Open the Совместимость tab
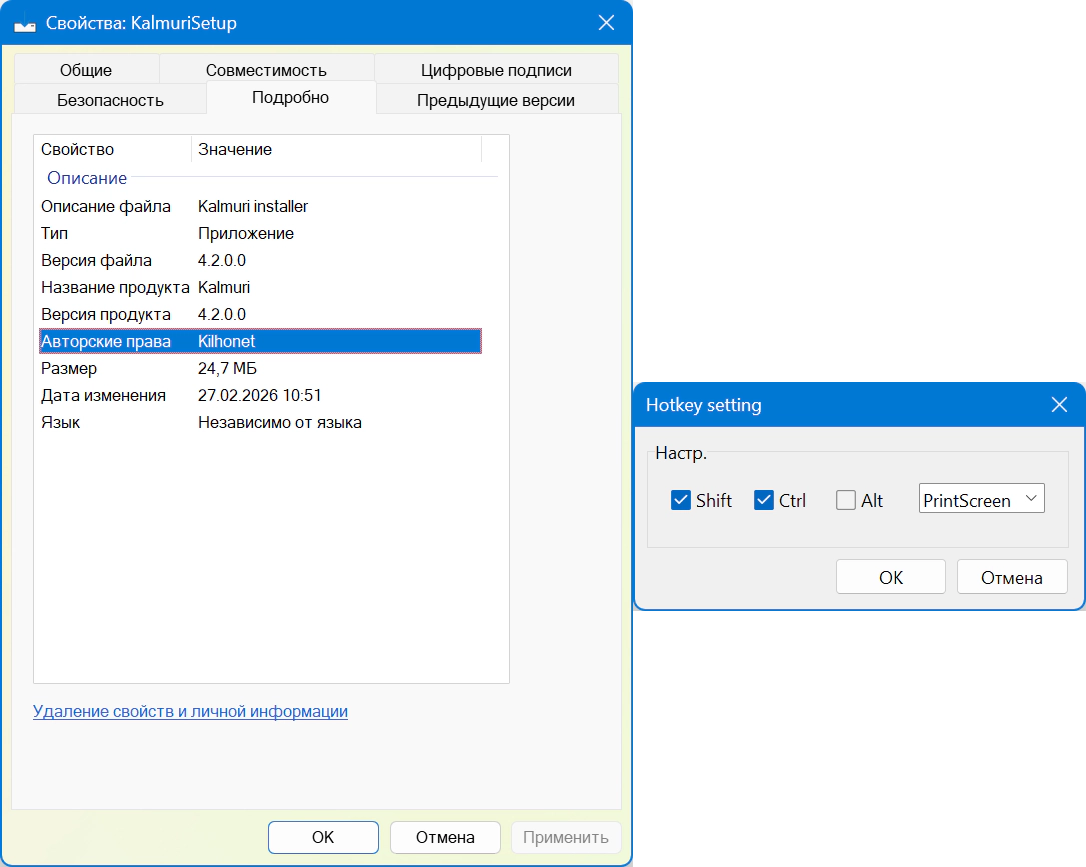The width and height of the screenshot is (1086, 867). [266, 70]
